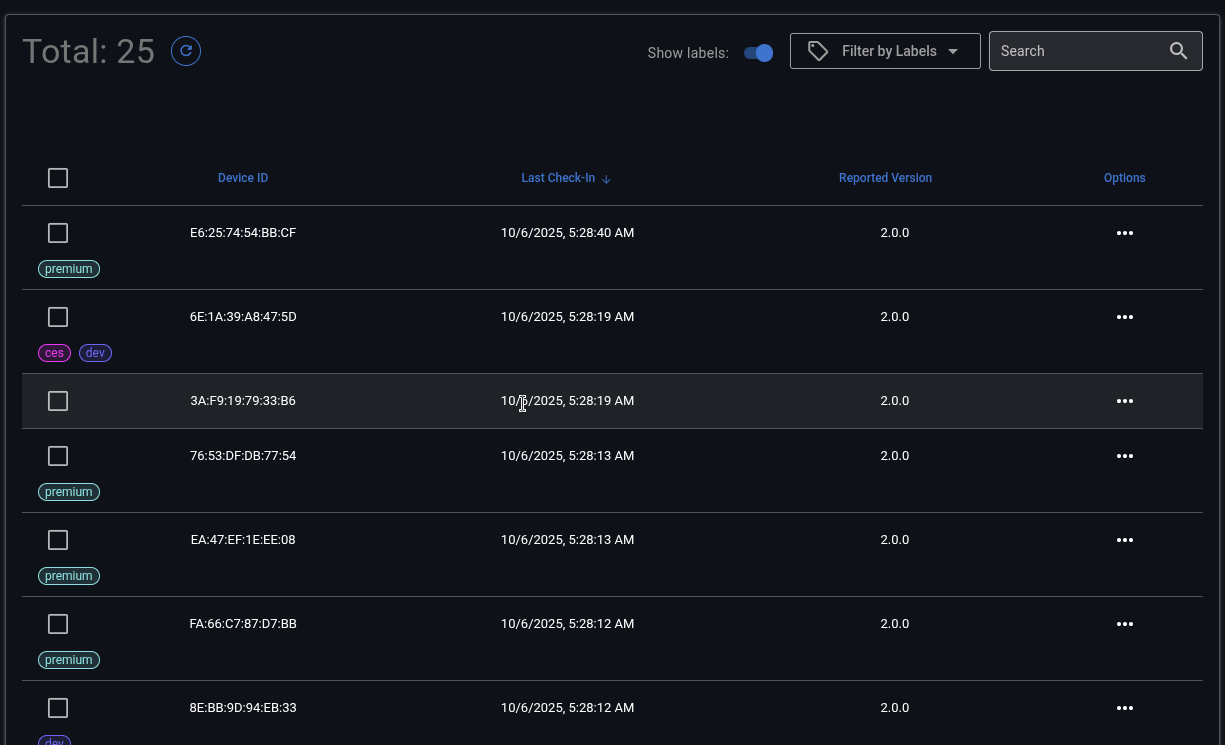Check the select-all checkbox in header

click(58, 178)
